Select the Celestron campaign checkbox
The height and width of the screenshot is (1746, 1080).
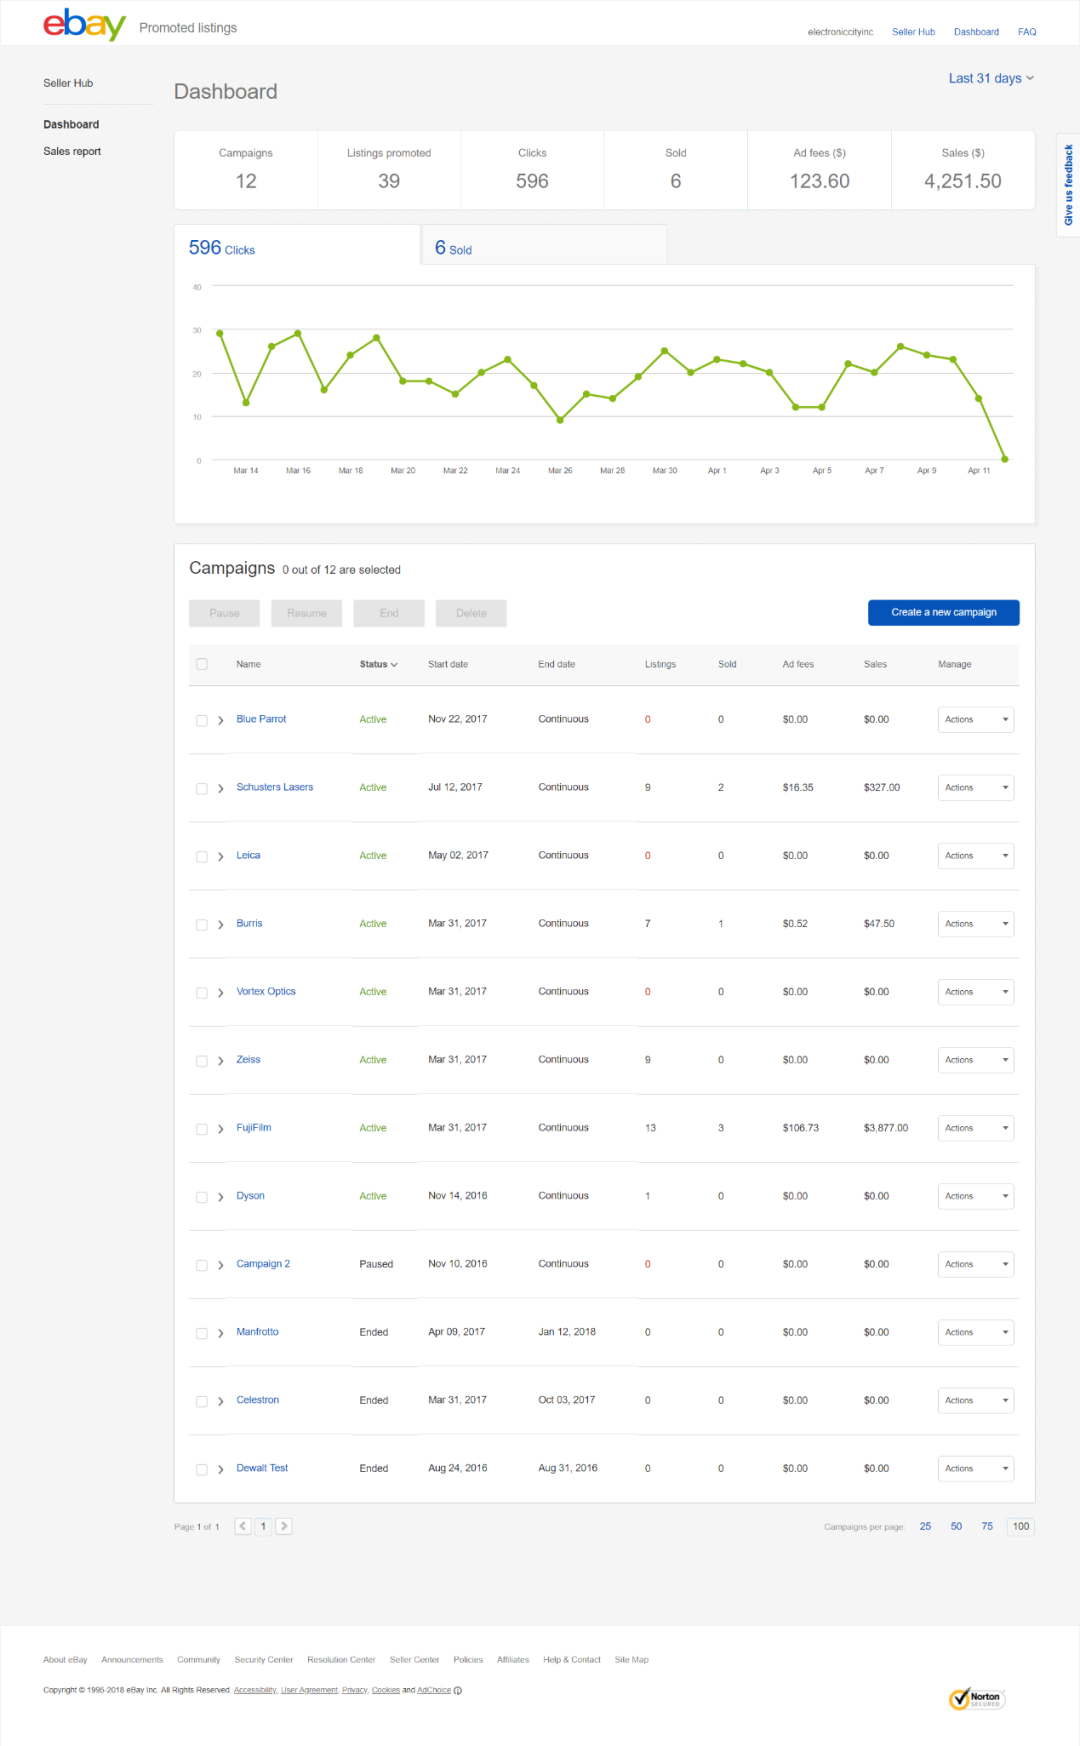[202, 1401]
